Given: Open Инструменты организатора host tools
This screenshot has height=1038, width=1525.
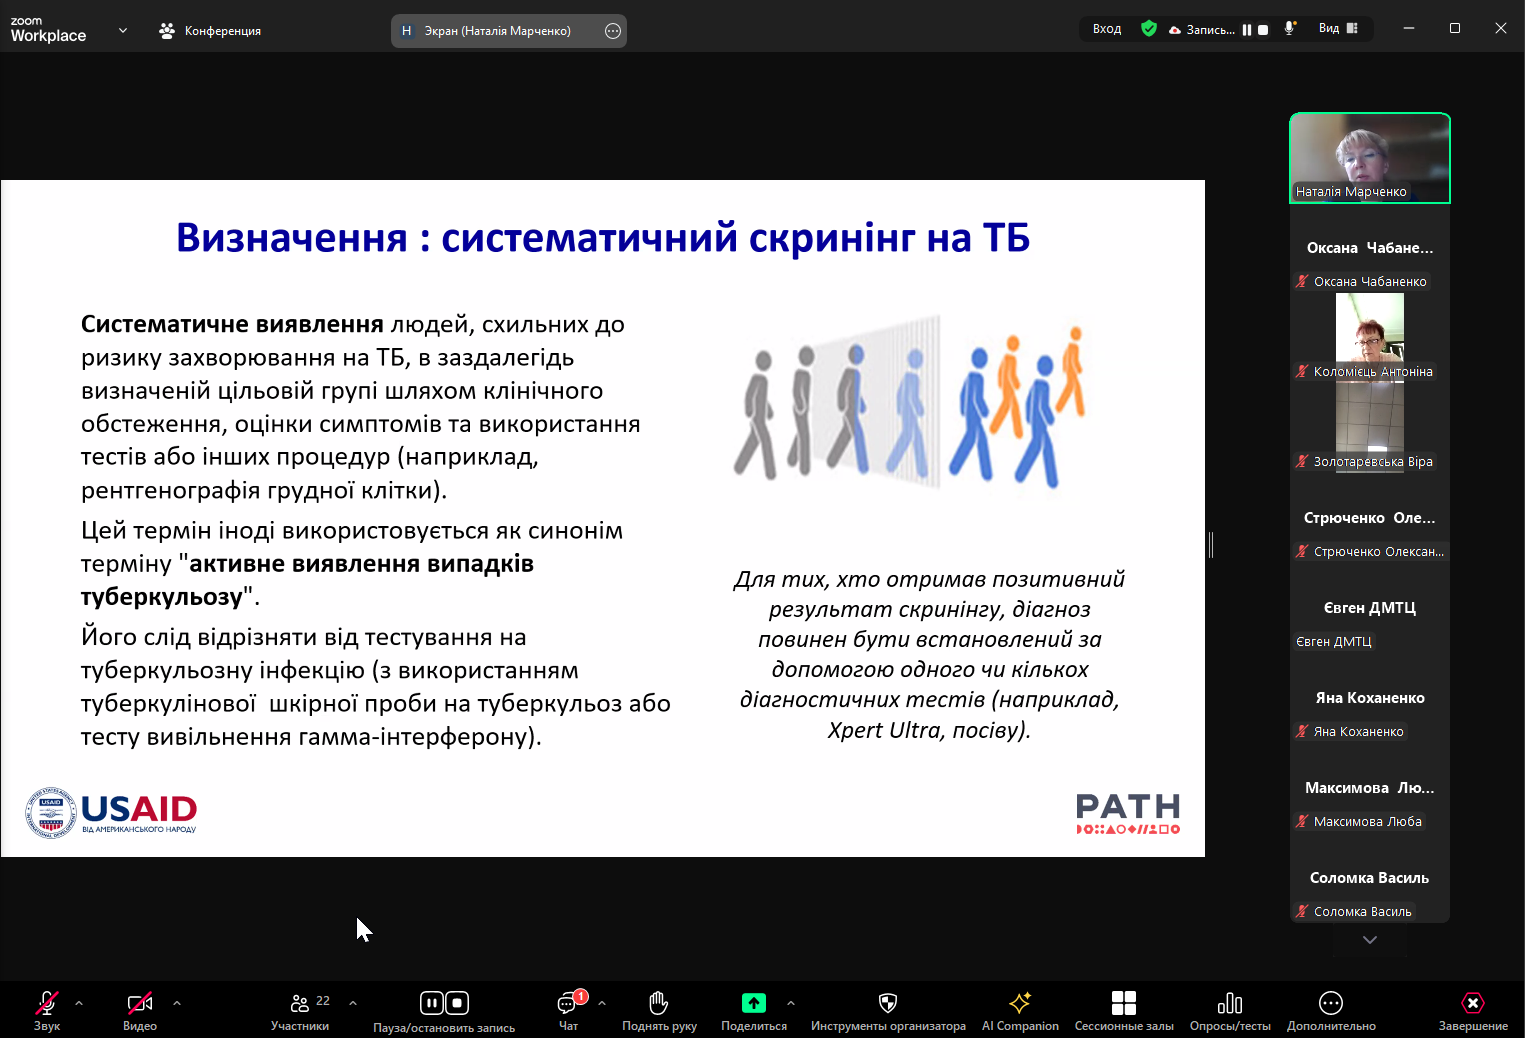Looking at the screenshot, I should pyautogui.click(x=887, y=1004).
